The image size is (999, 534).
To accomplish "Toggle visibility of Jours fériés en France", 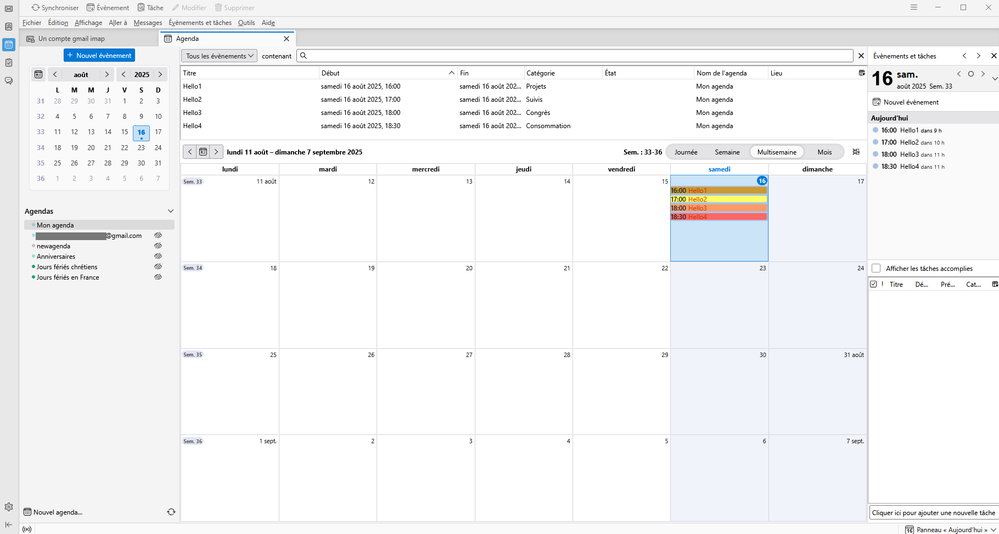I will tap(158, 277).
